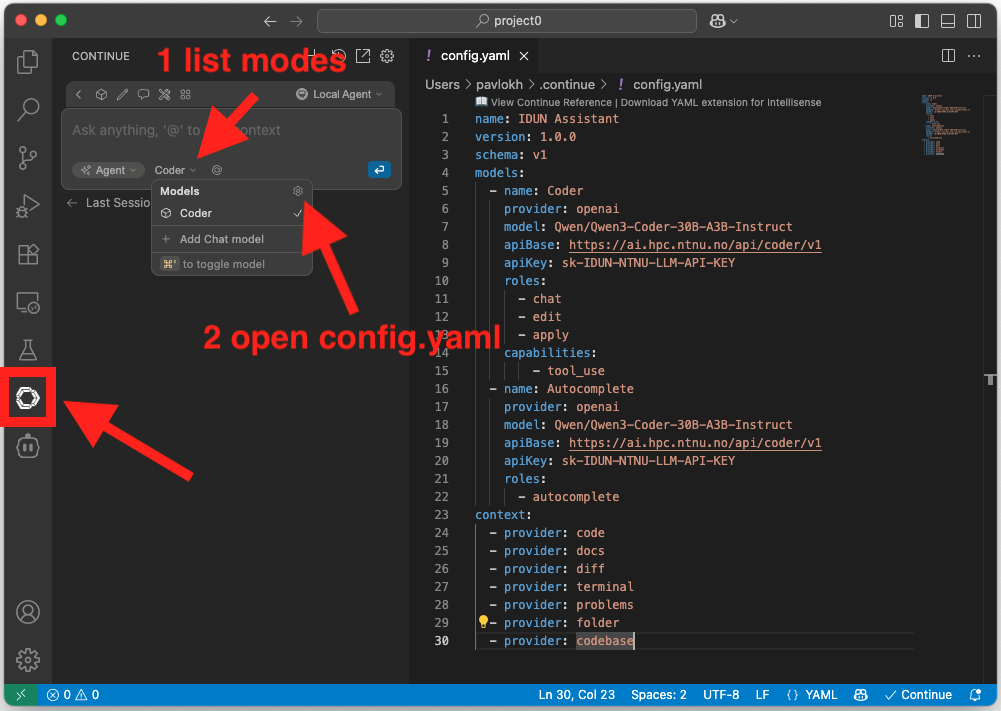This screenshot has height=711, width=1001.
Task: Click Add Chat model
Action: tap(221, 239)
